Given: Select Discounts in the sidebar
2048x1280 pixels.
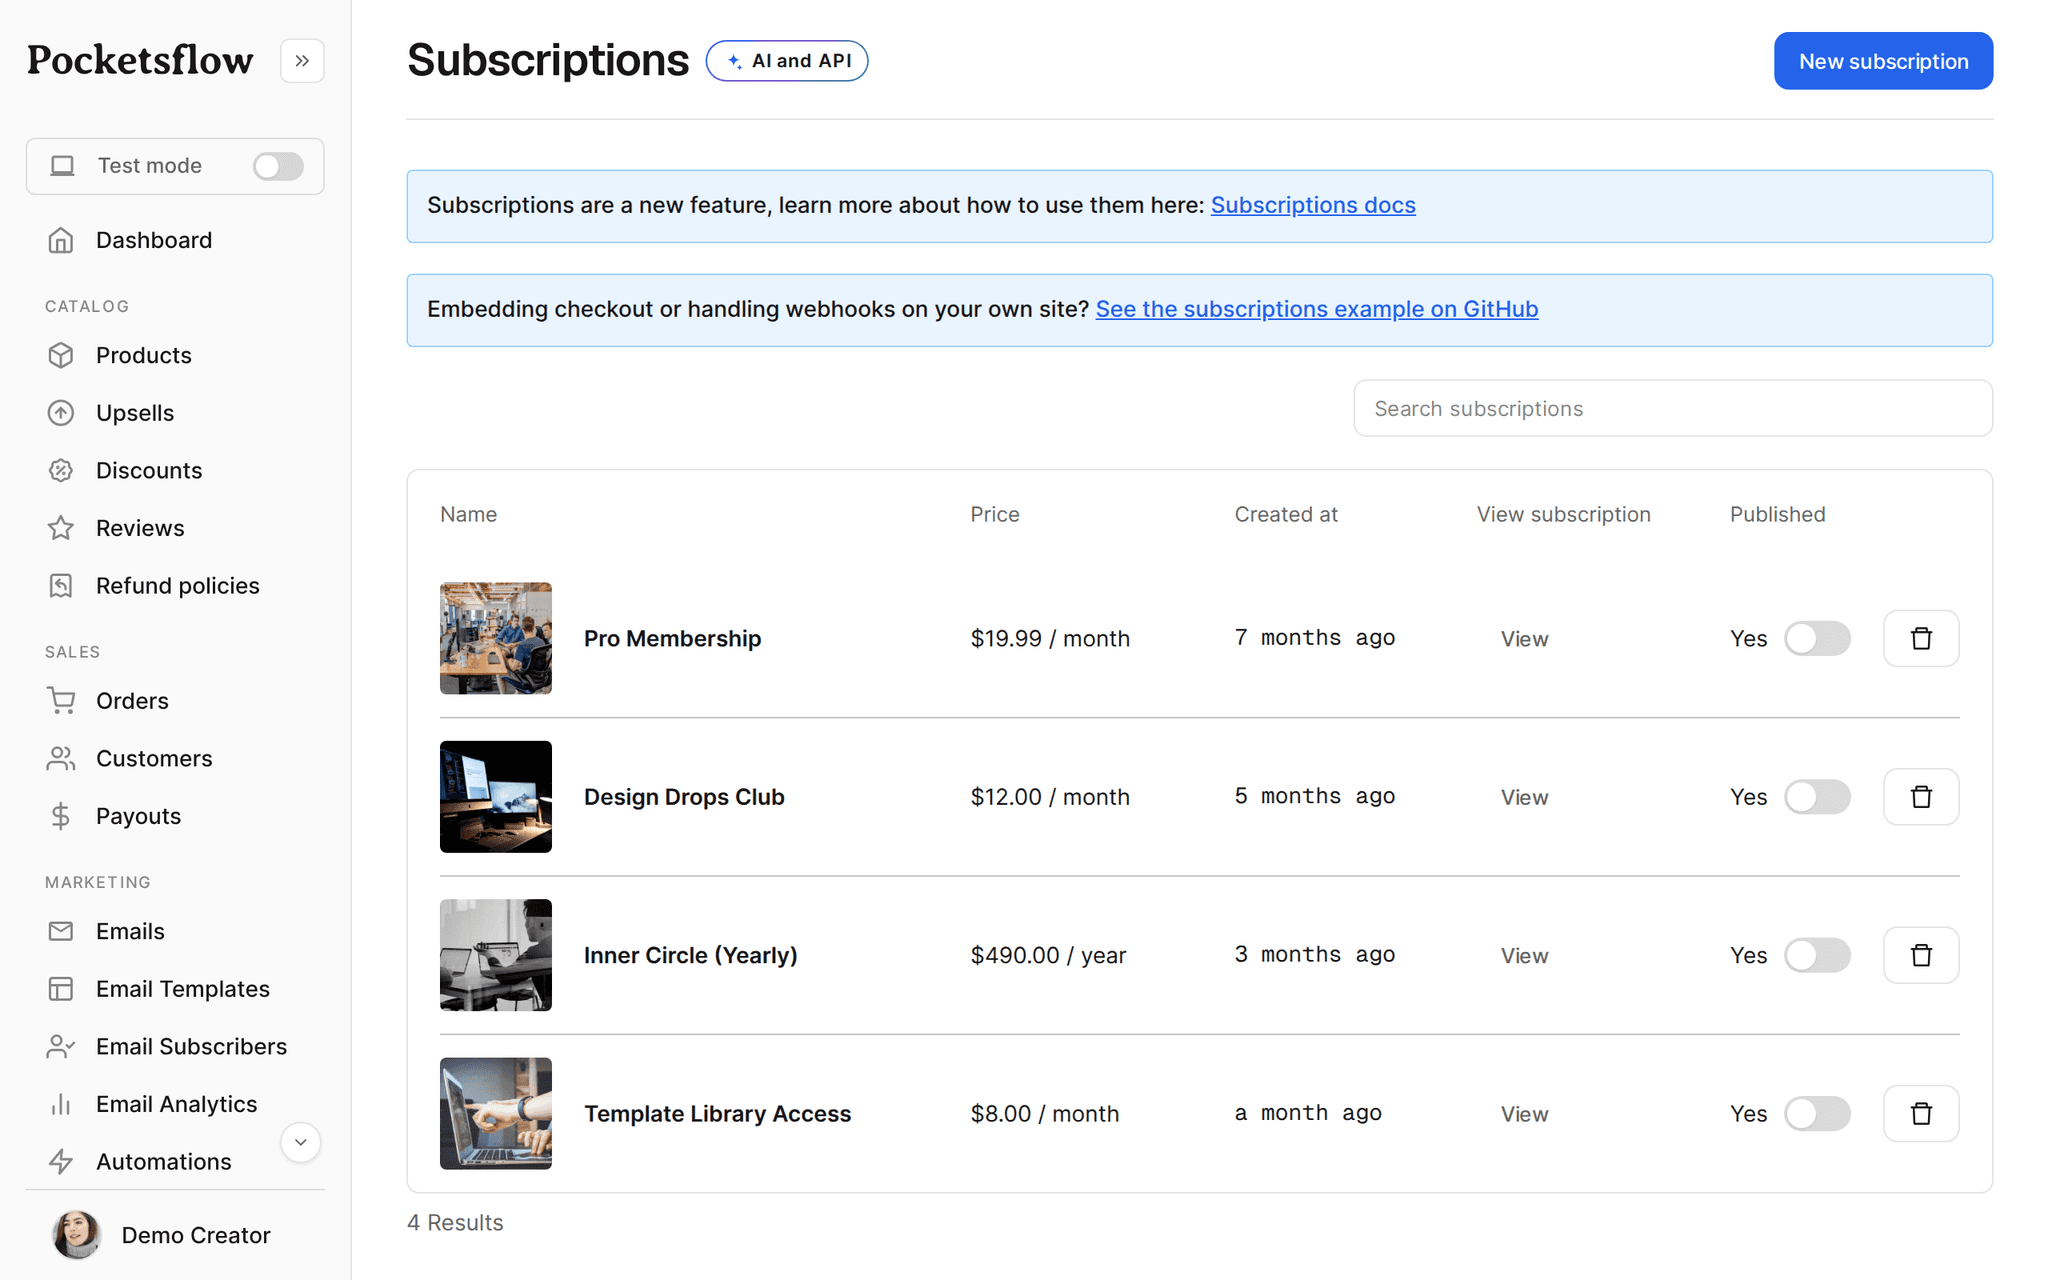Looking at the screenshot, I should point(149,470).
